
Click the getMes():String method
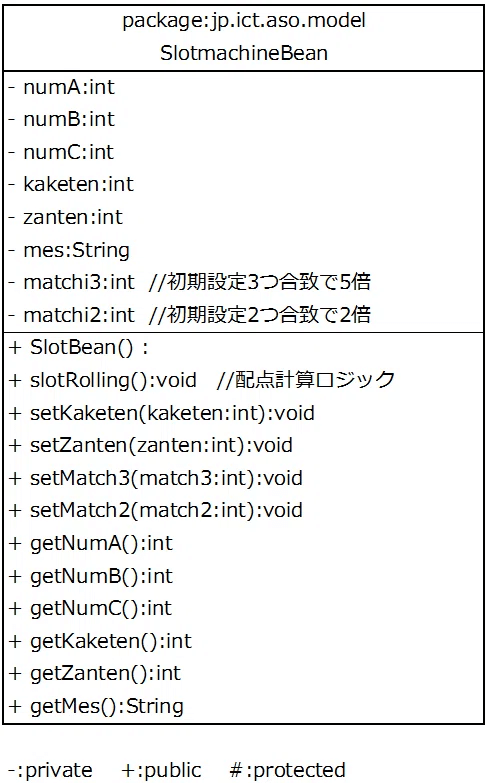tap(96, 706)
